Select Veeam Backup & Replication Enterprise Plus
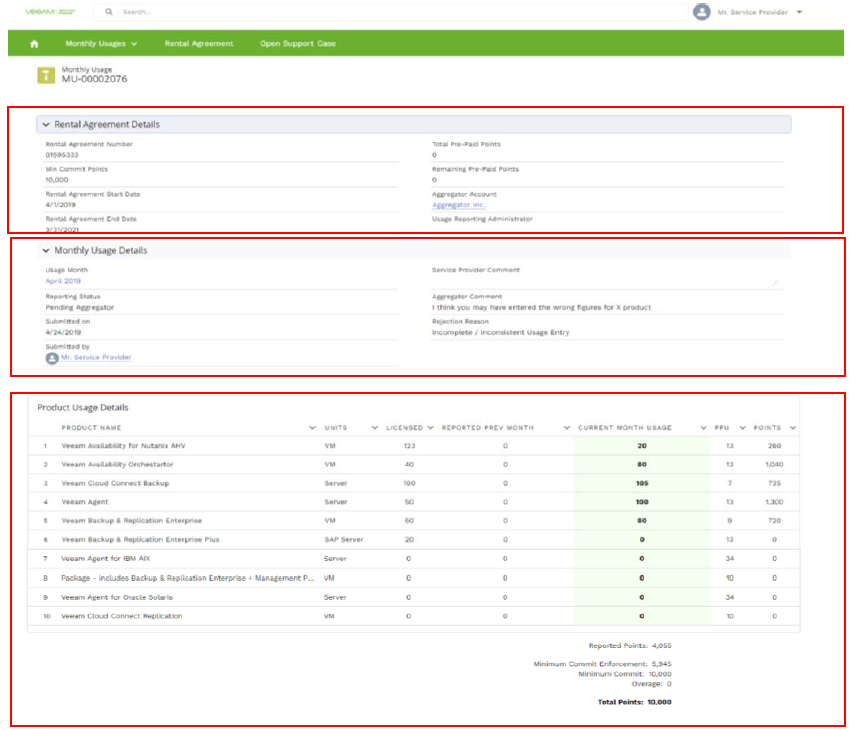Viewport: 855px width, 731px height. [x=140, y=540]
